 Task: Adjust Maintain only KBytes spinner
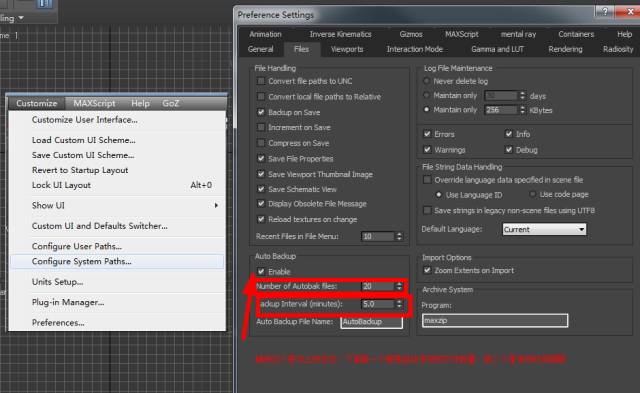(522, 110)
